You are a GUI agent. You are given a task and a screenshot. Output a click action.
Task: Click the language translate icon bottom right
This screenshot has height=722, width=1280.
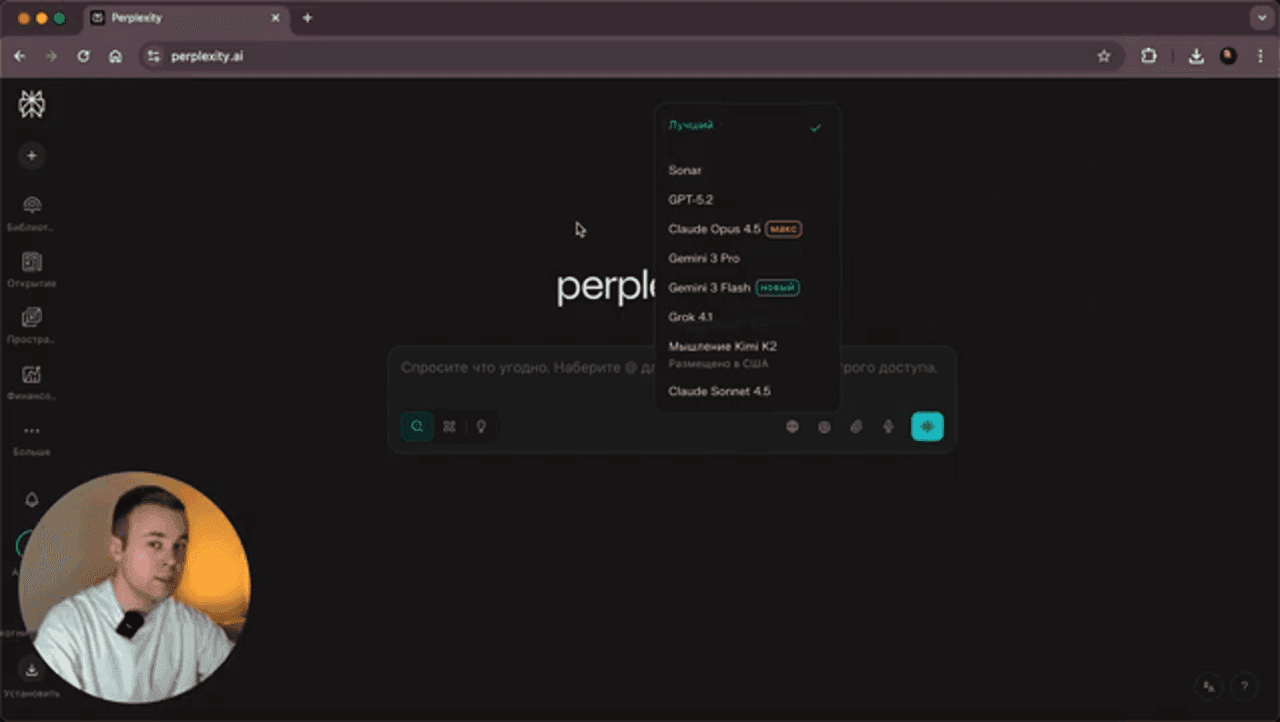[x=1209, y=686]
